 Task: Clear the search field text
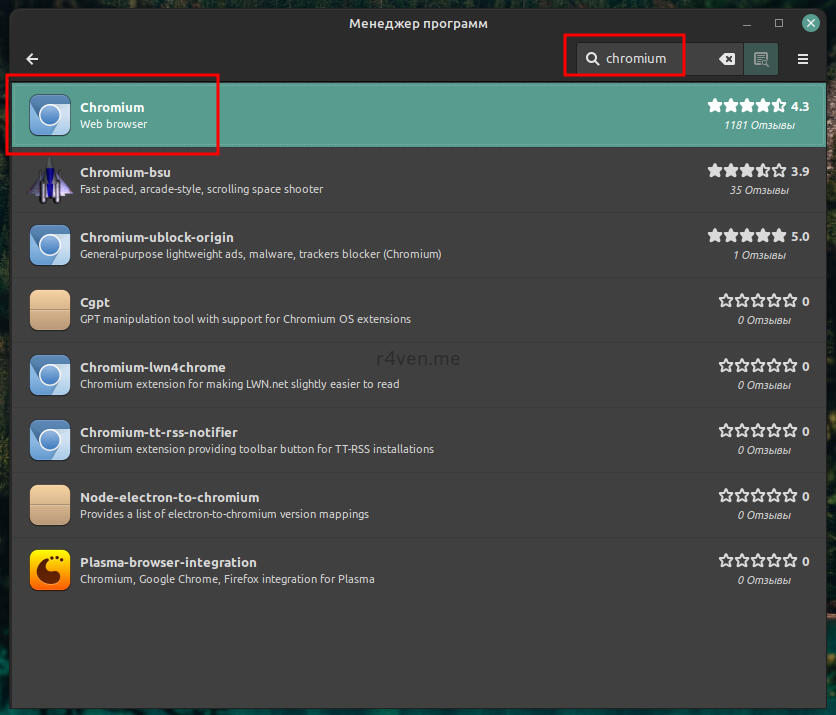tap(727, 59)
